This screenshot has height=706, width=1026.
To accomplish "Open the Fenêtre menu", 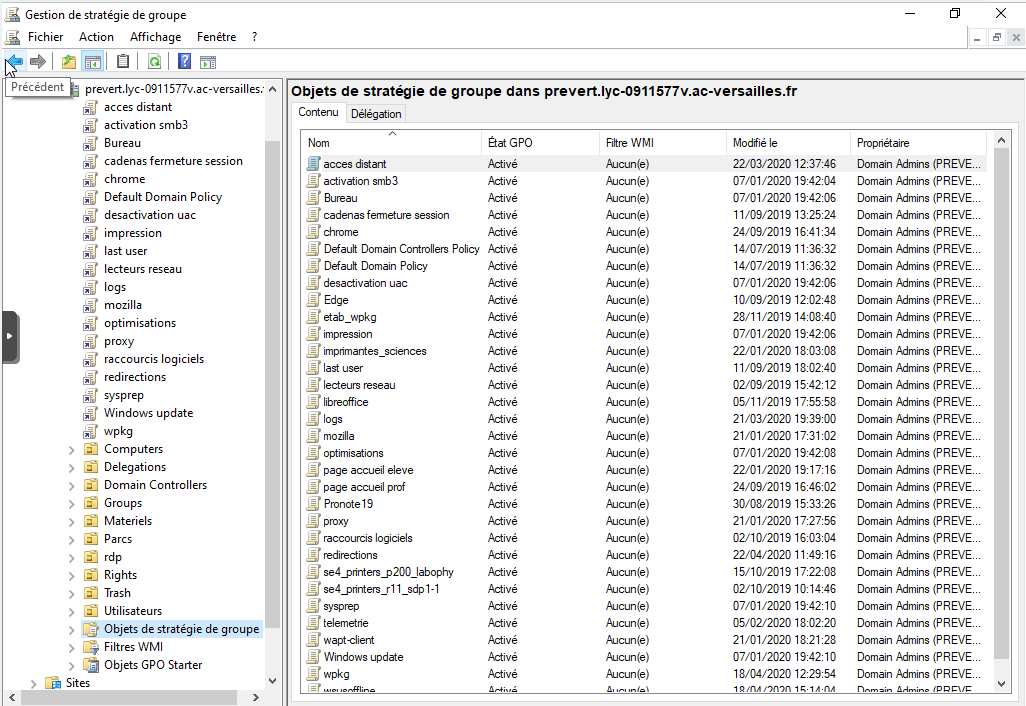I will tap(216, 37).
